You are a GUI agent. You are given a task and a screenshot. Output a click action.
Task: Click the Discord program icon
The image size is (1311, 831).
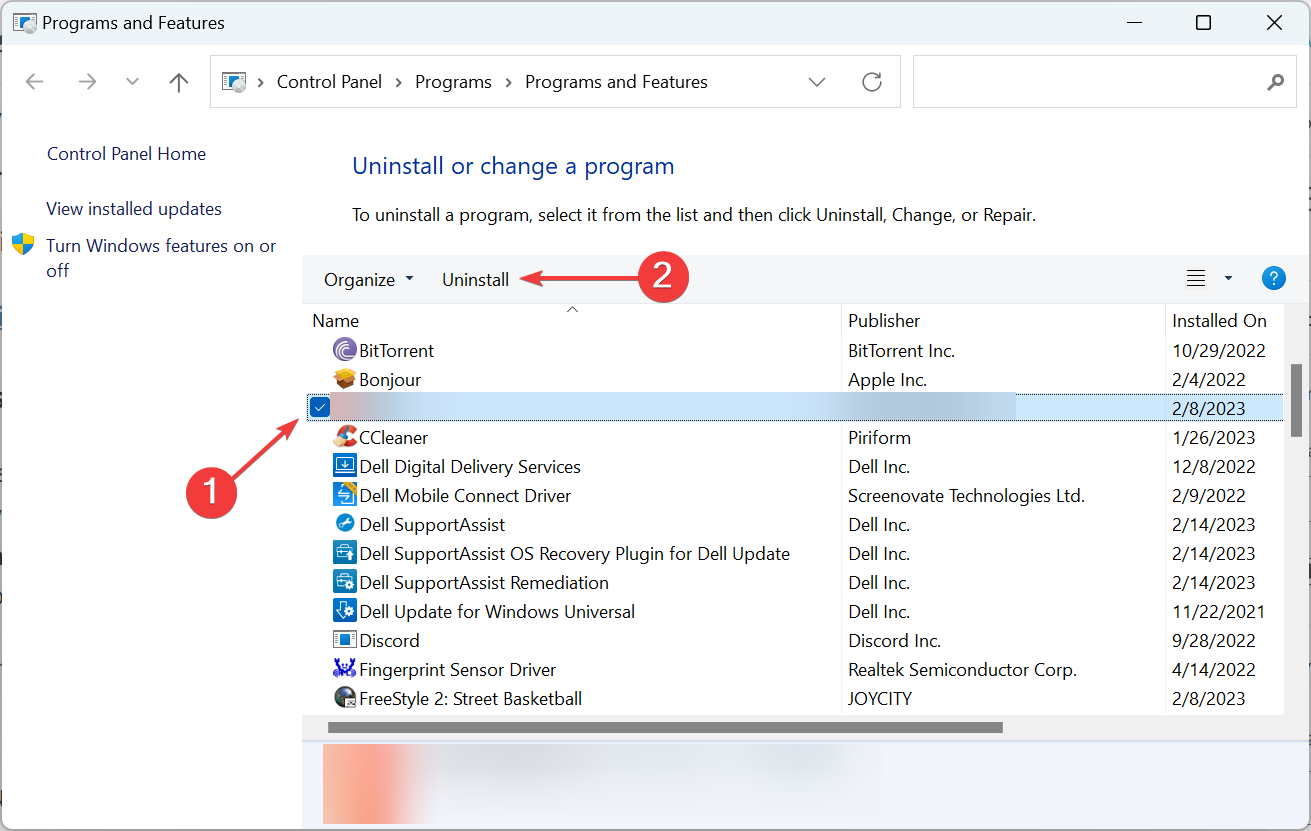(x=344, y=640)
